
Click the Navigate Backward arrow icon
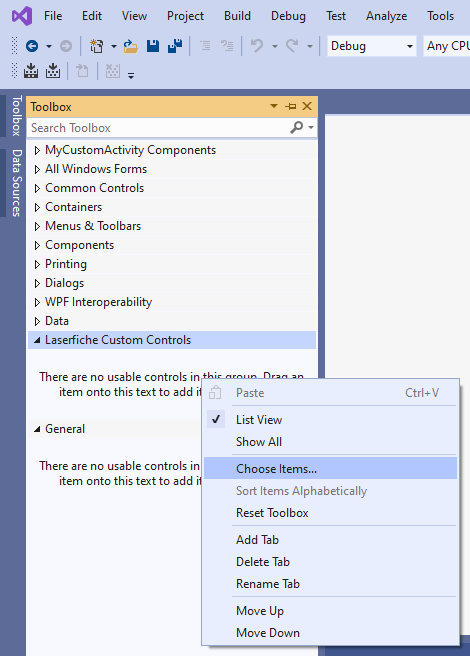(32, 46)
